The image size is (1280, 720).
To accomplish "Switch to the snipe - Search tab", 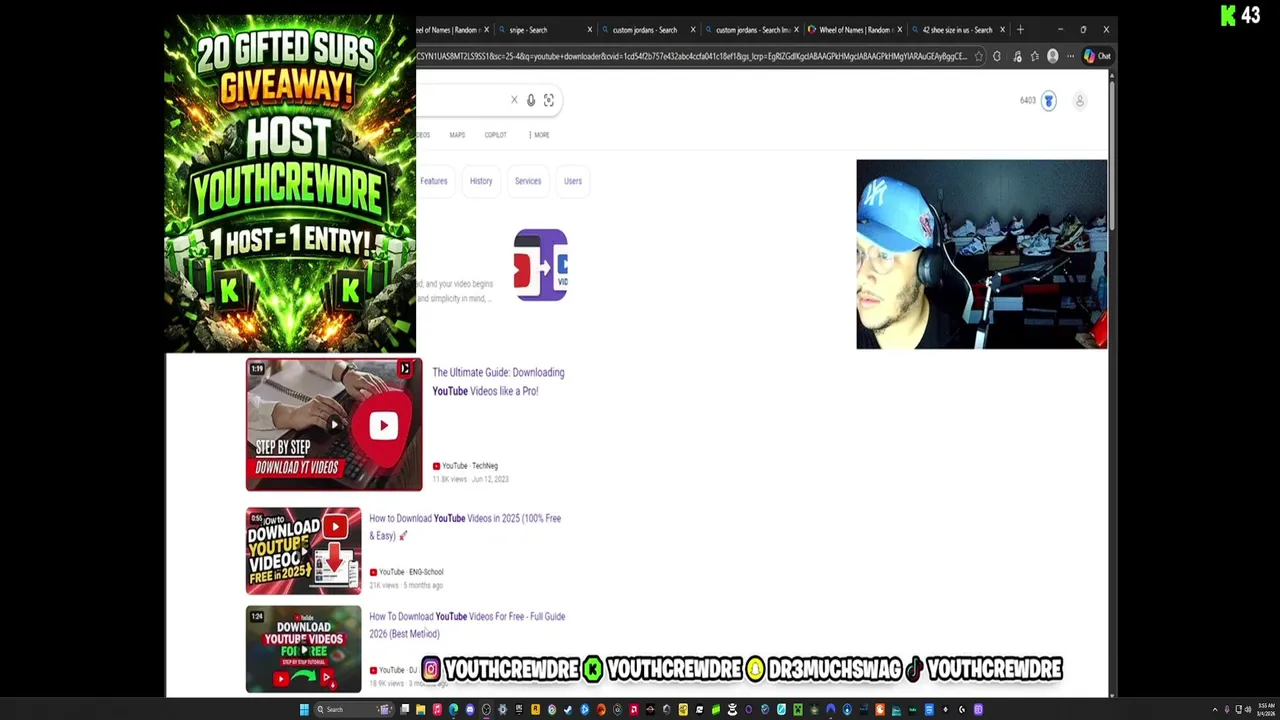I will [545, 30].
